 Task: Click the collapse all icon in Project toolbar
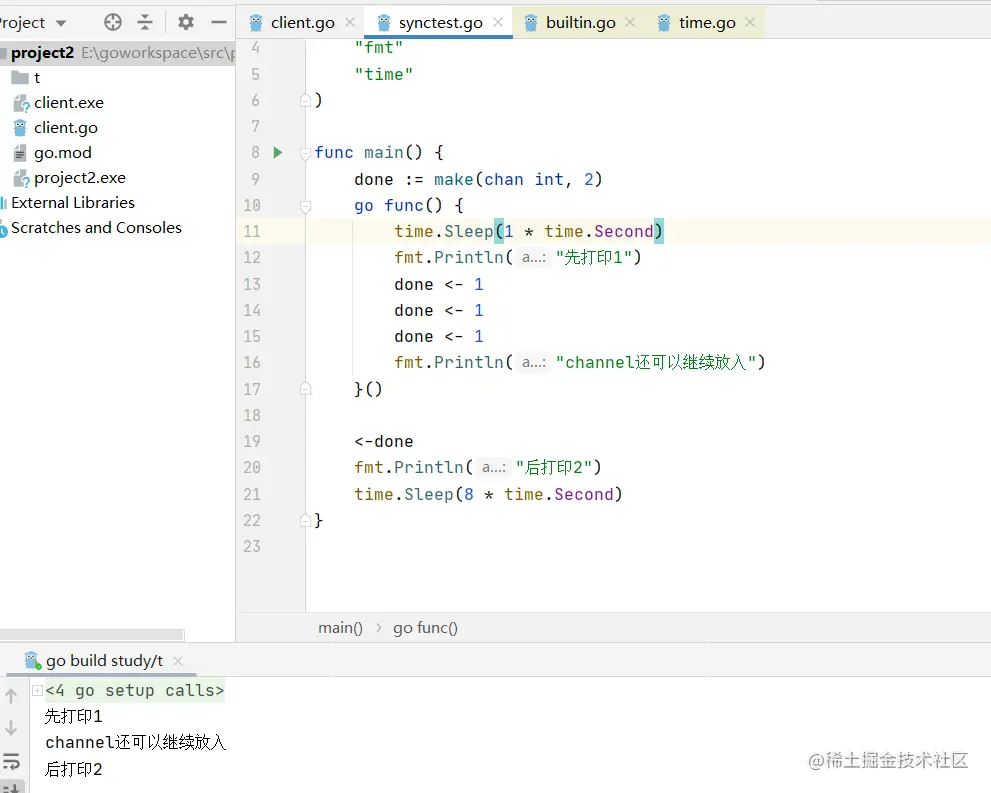[145, 23]
